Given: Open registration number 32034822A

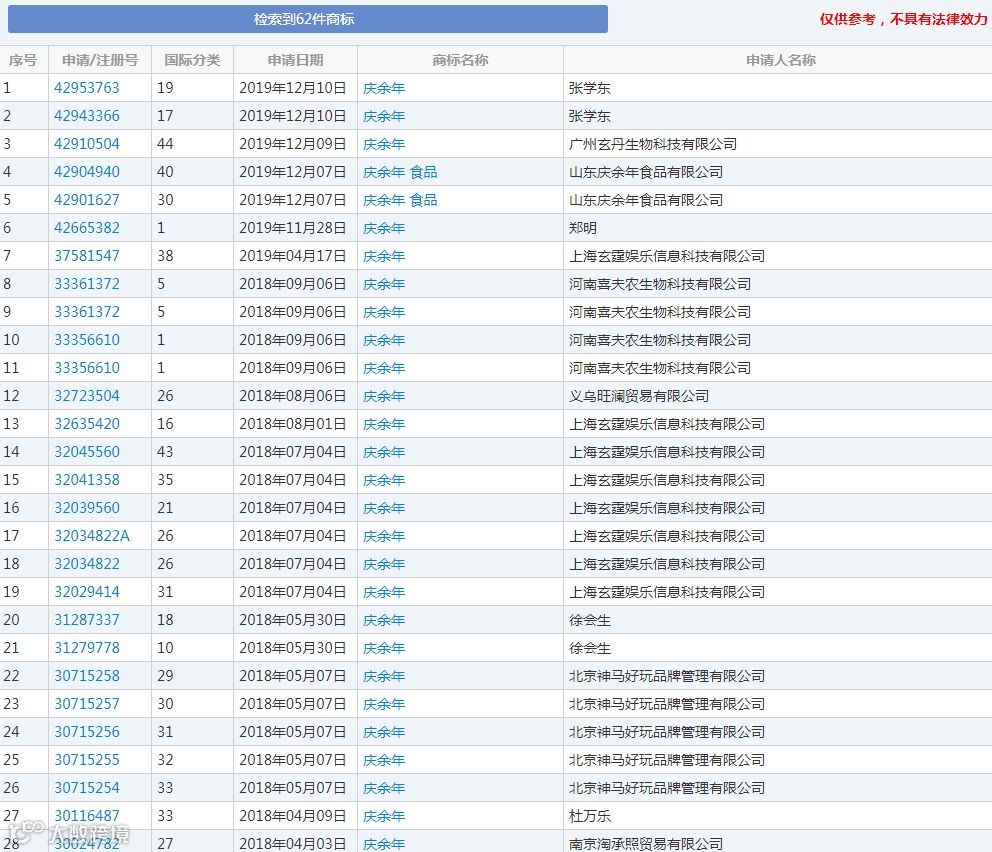Looking at the screenshot, I should click(92, 536).
